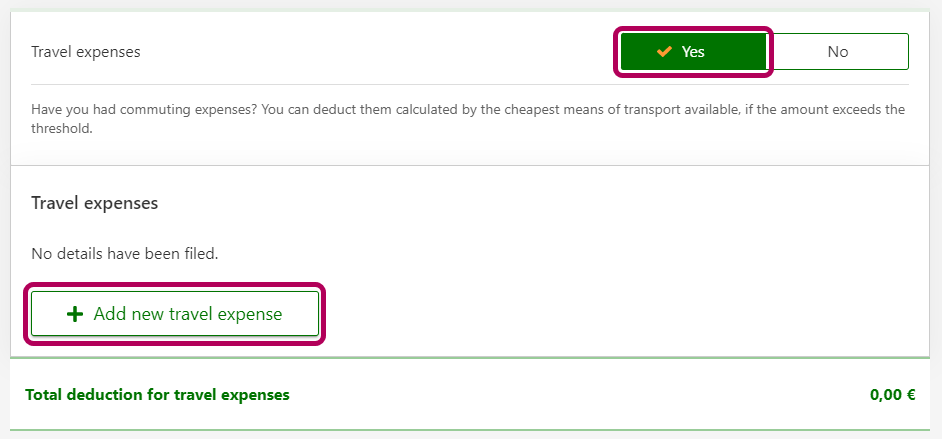Image resolution: width=942 pixels, height=439 pixels.
Task: Click the "Yes" text in the green button
Action: point(693,52)
